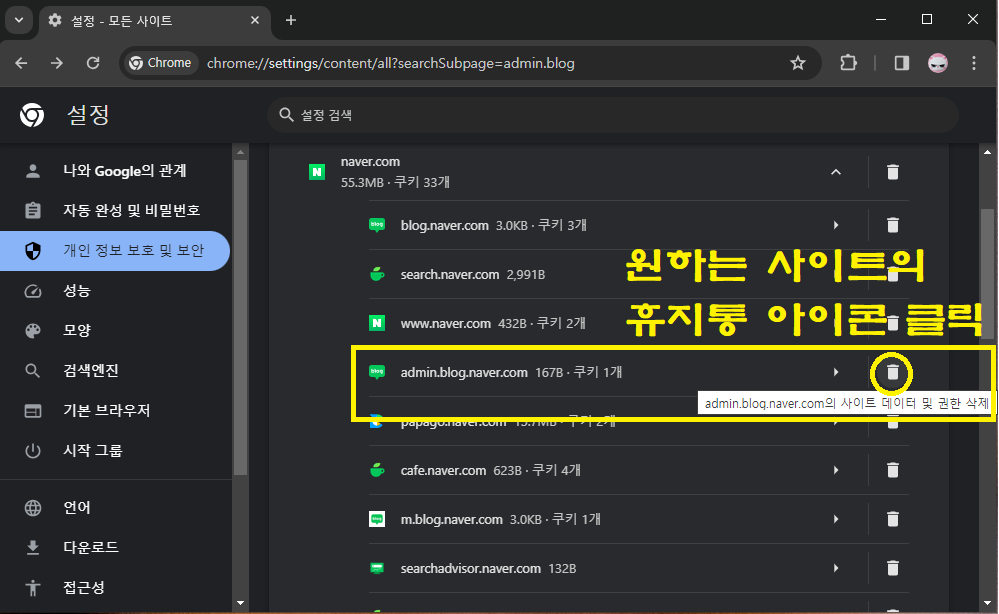The image size is (999, 614).
Task: Click trash icon for blog.naver.com
Action: coord(893,225)
